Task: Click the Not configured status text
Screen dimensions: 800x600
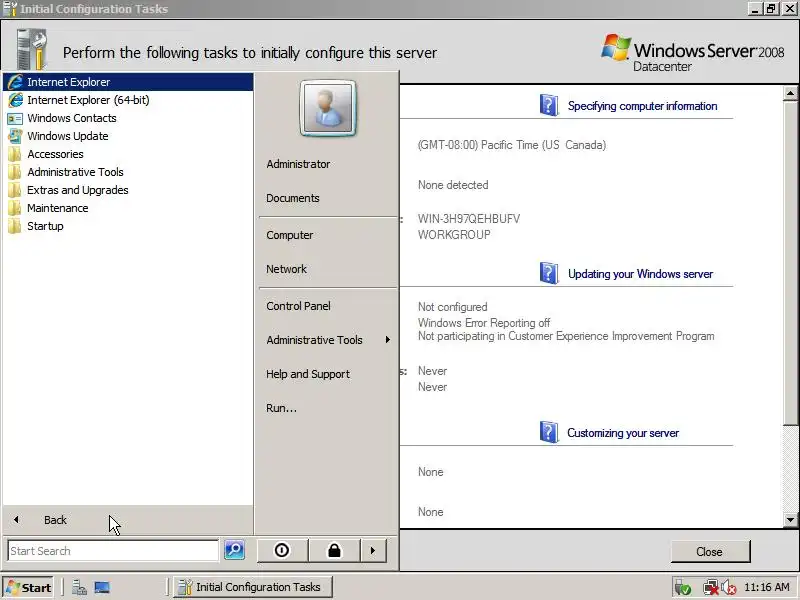Action: (453, 307)
